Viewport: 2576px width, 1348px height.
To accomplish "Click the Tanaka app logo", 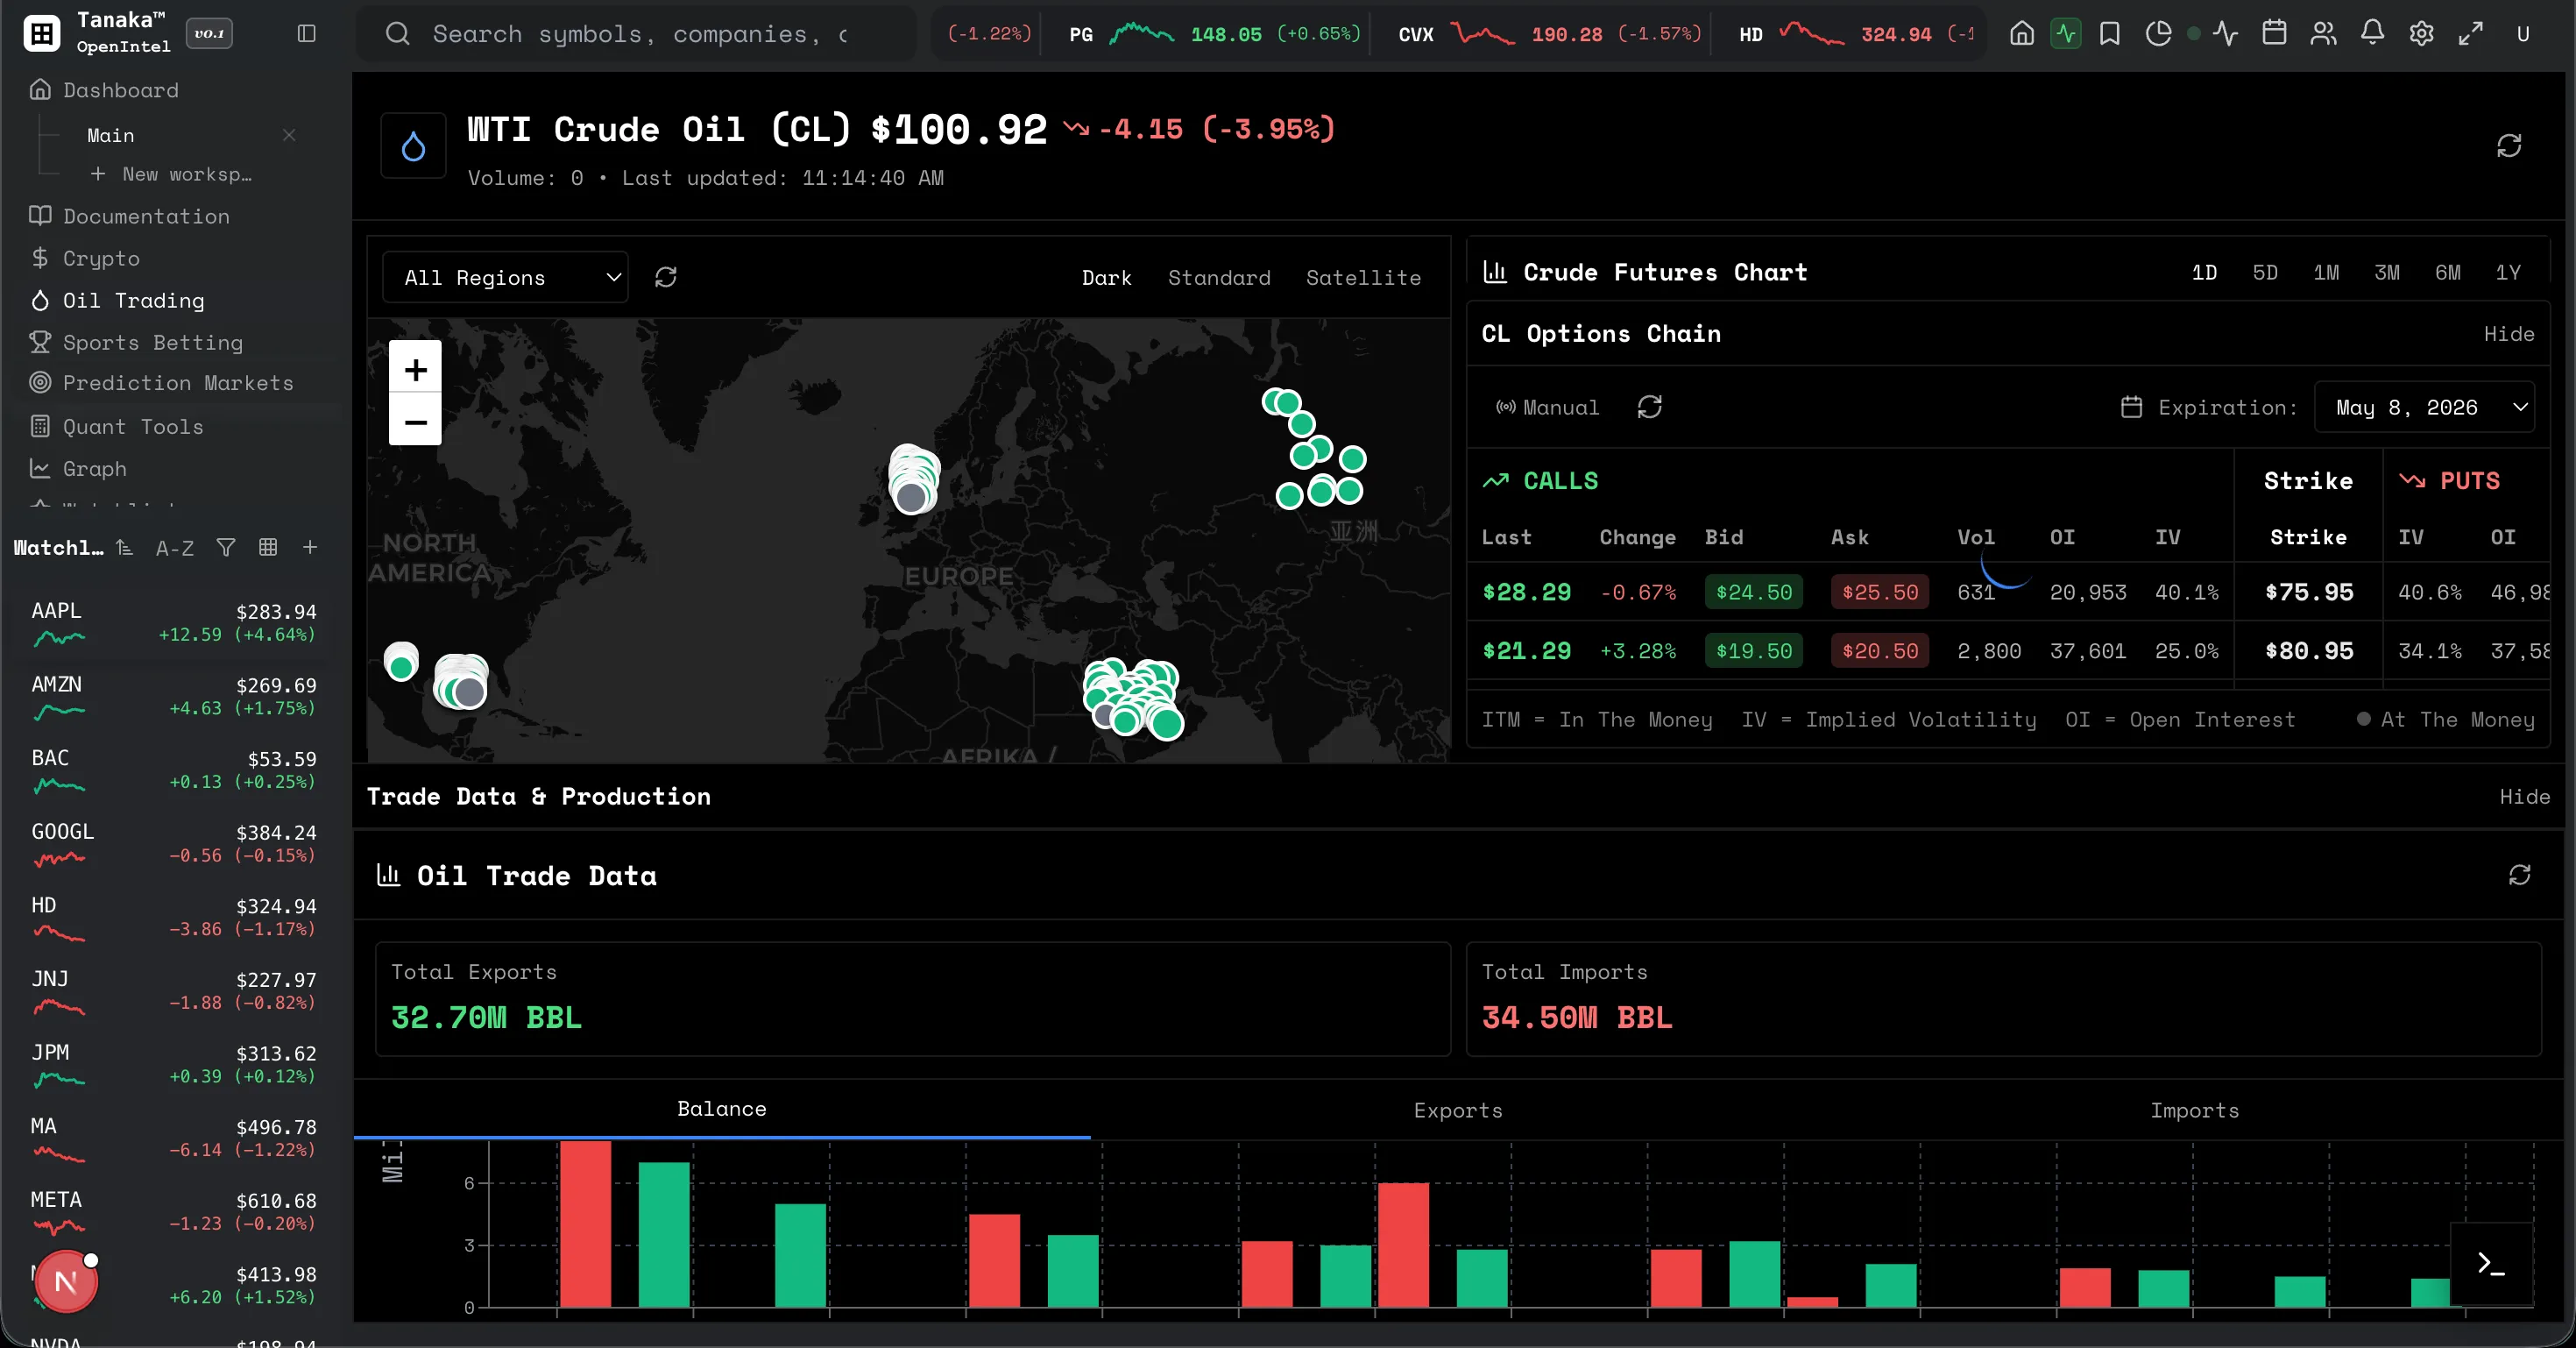I will (x=41, y=34).
